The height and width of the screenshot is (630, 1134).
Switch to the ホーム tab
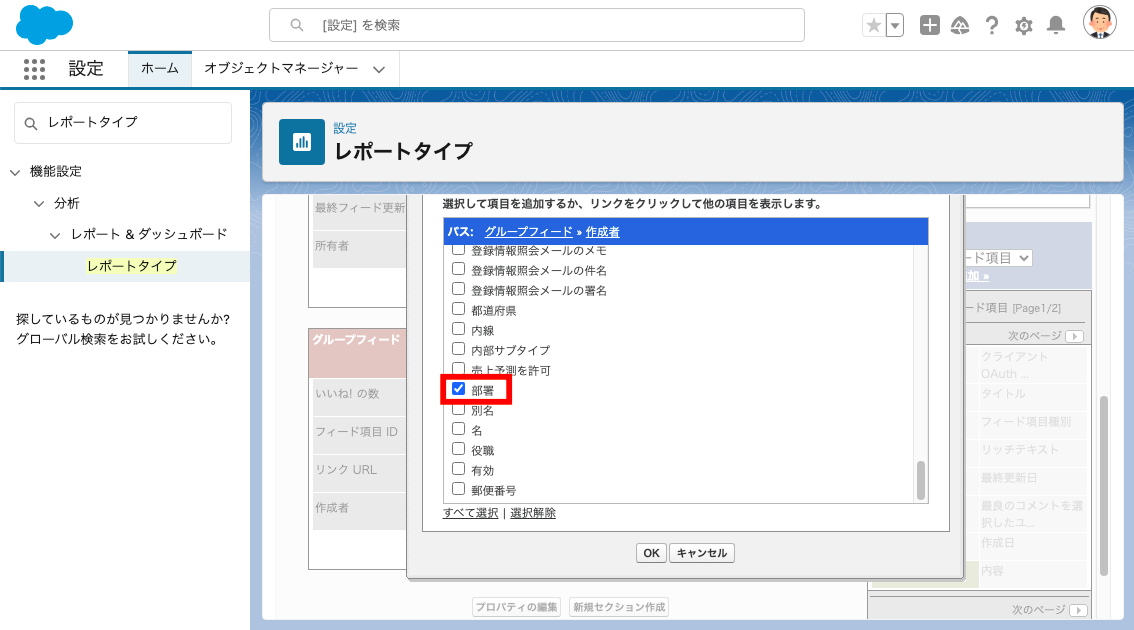point(160,69)
